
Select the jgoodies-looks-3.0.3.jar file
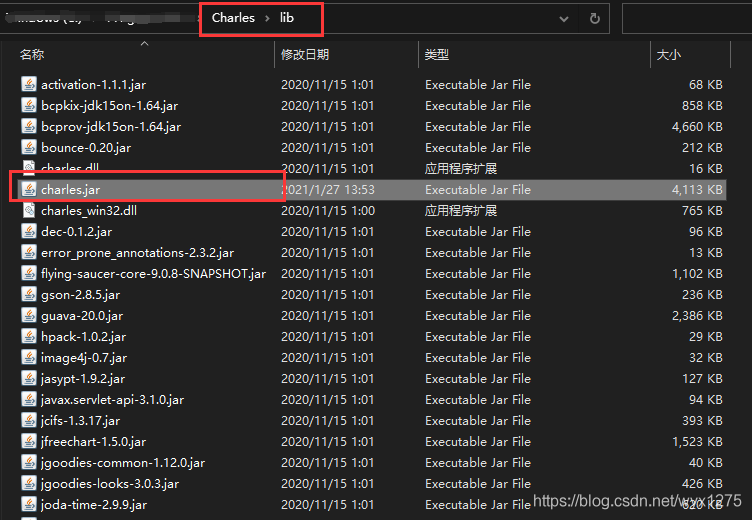tap(372, 484)
